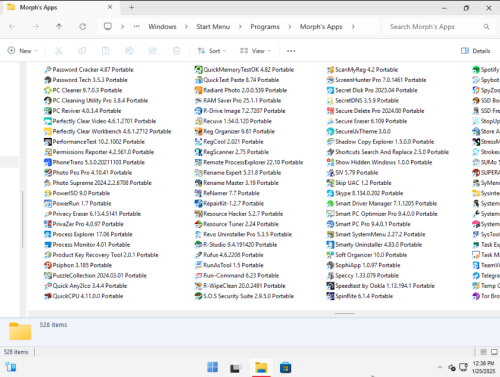Show hidden system tray icons
Viewport: 500px width, 377px height.
click(x=440, y=367)
